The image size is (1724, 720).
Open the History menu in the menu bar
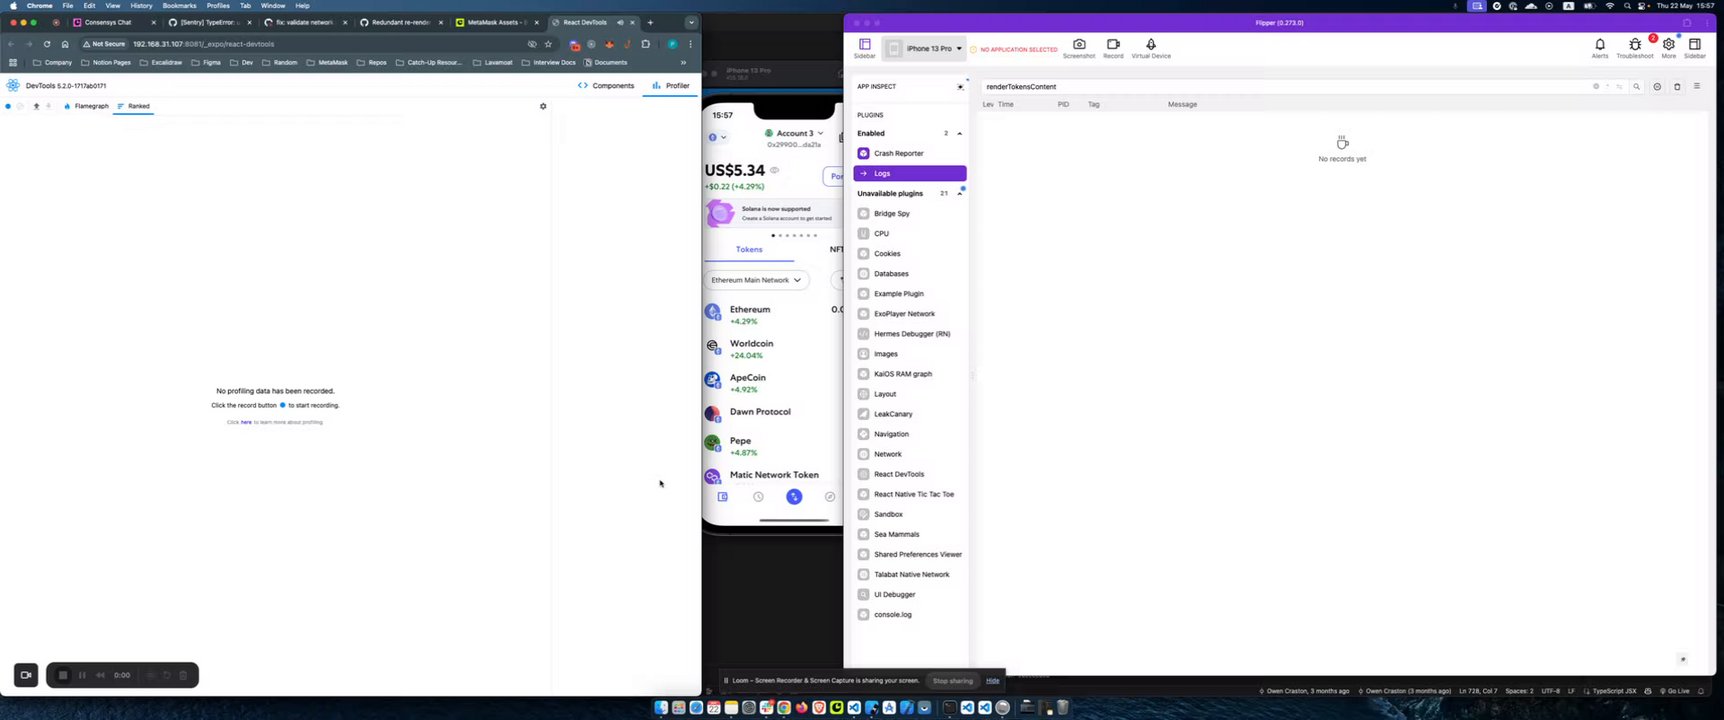(x=141, y=6)
